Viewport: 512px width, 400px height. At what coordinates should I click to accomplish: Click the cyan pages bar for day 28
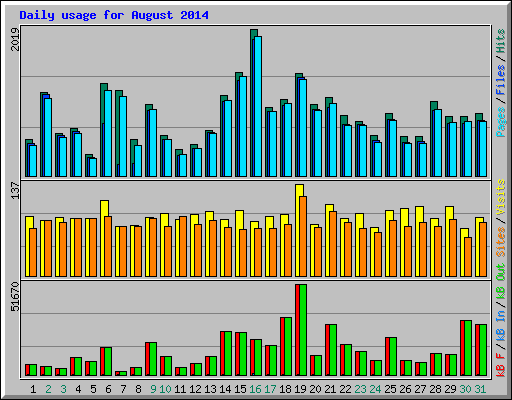click(x=438, y=143)
